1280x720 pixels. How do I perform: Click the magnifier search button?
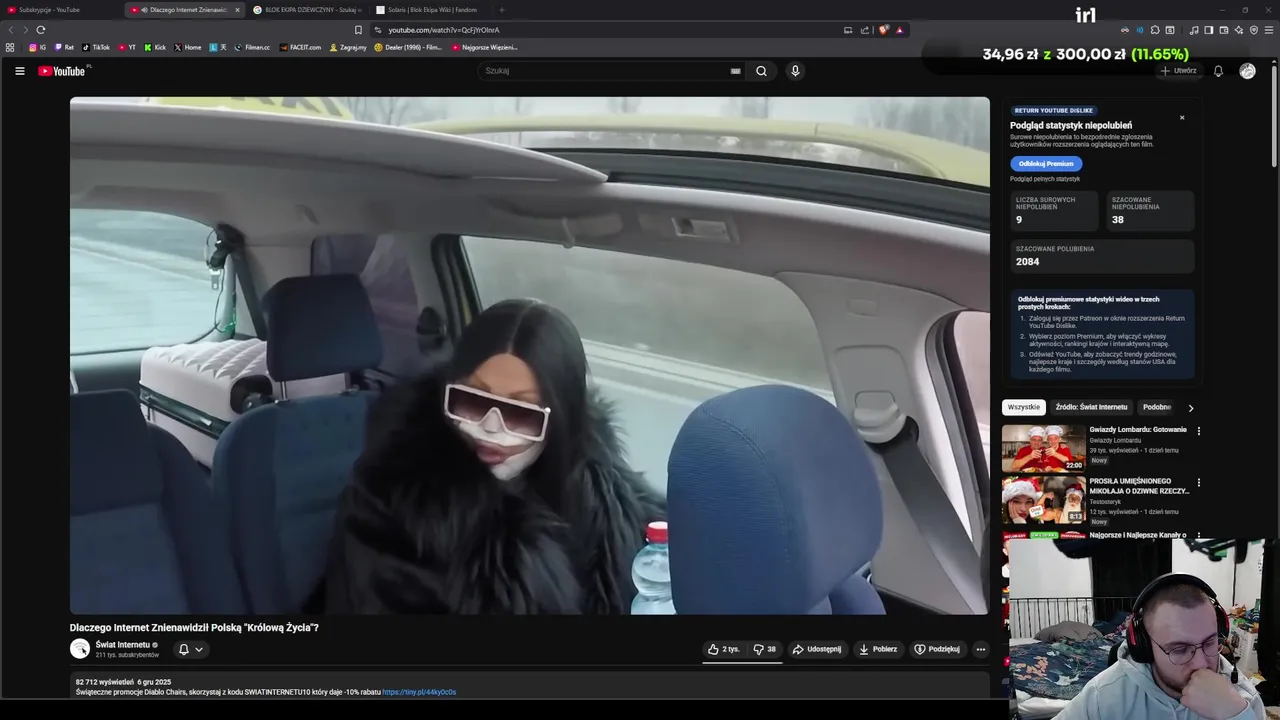pos(761,71)
